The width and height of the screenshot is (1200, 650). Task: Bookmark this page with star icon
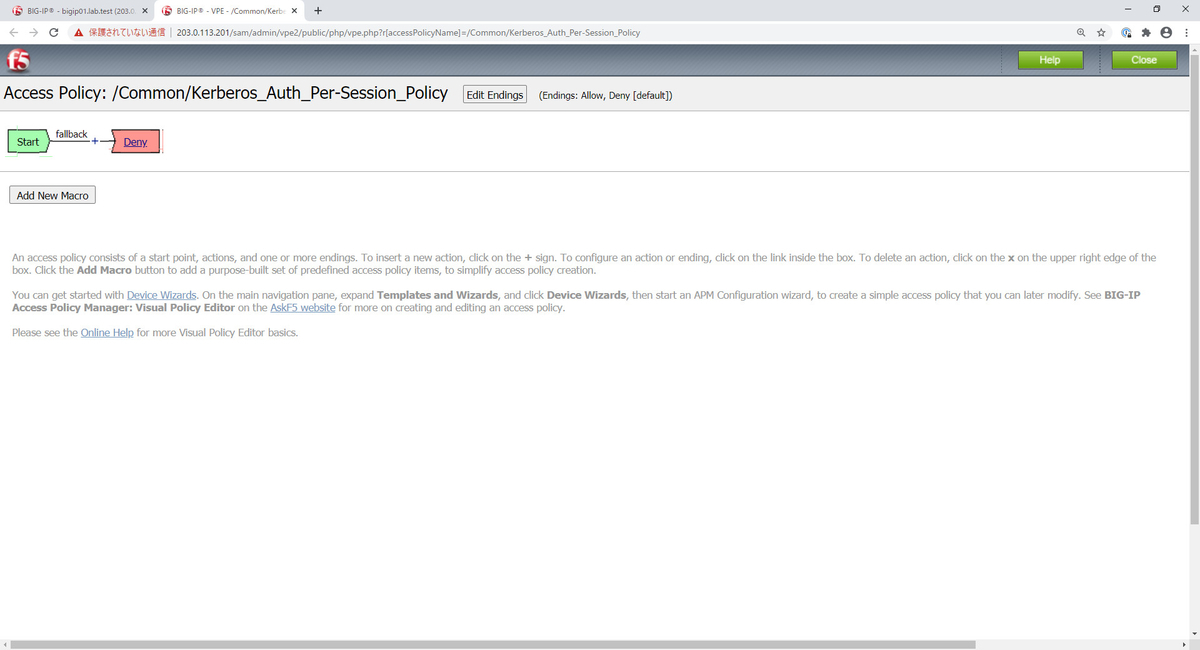click(x=1101, y=32)
